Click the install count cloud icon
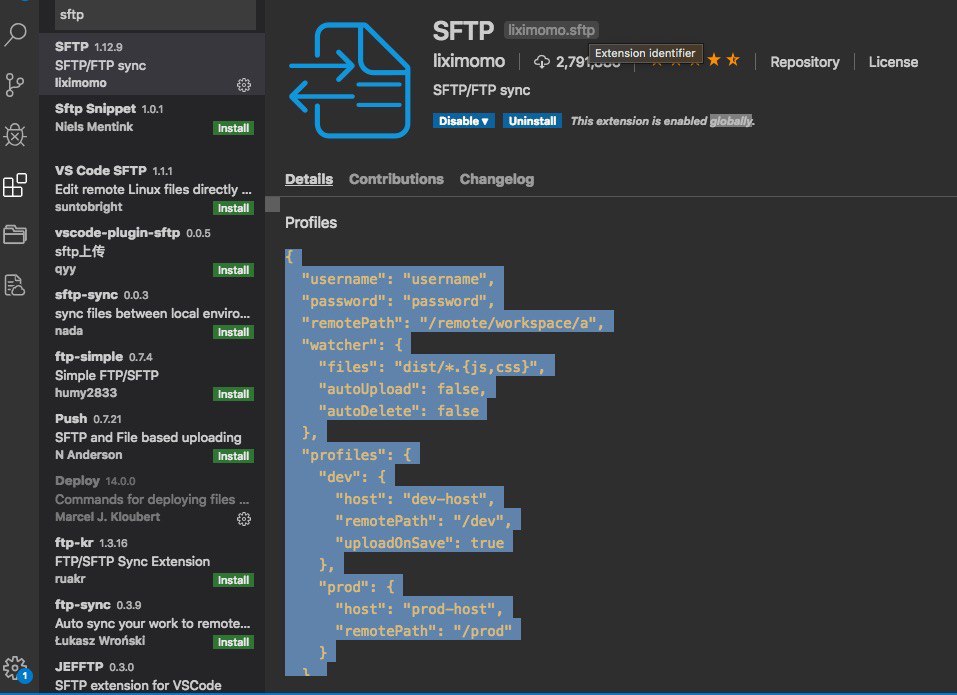957x695 pixels. (541, 62)
